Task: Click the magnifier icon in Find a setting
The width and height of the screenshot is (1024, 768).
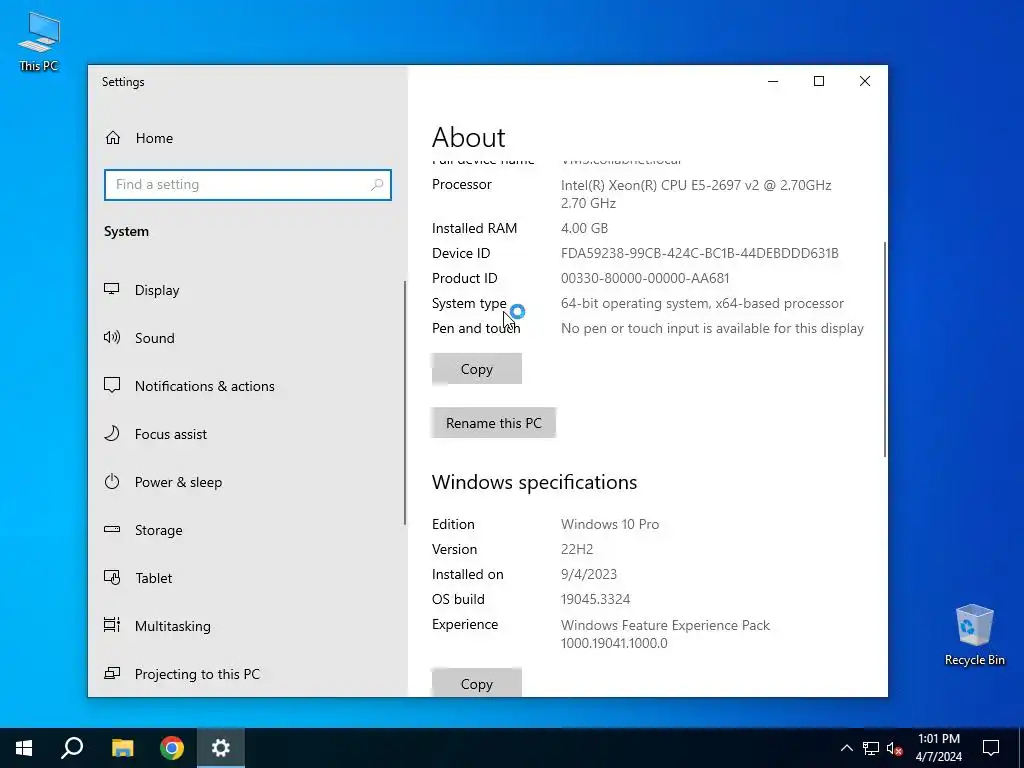Action: (377, 185)
